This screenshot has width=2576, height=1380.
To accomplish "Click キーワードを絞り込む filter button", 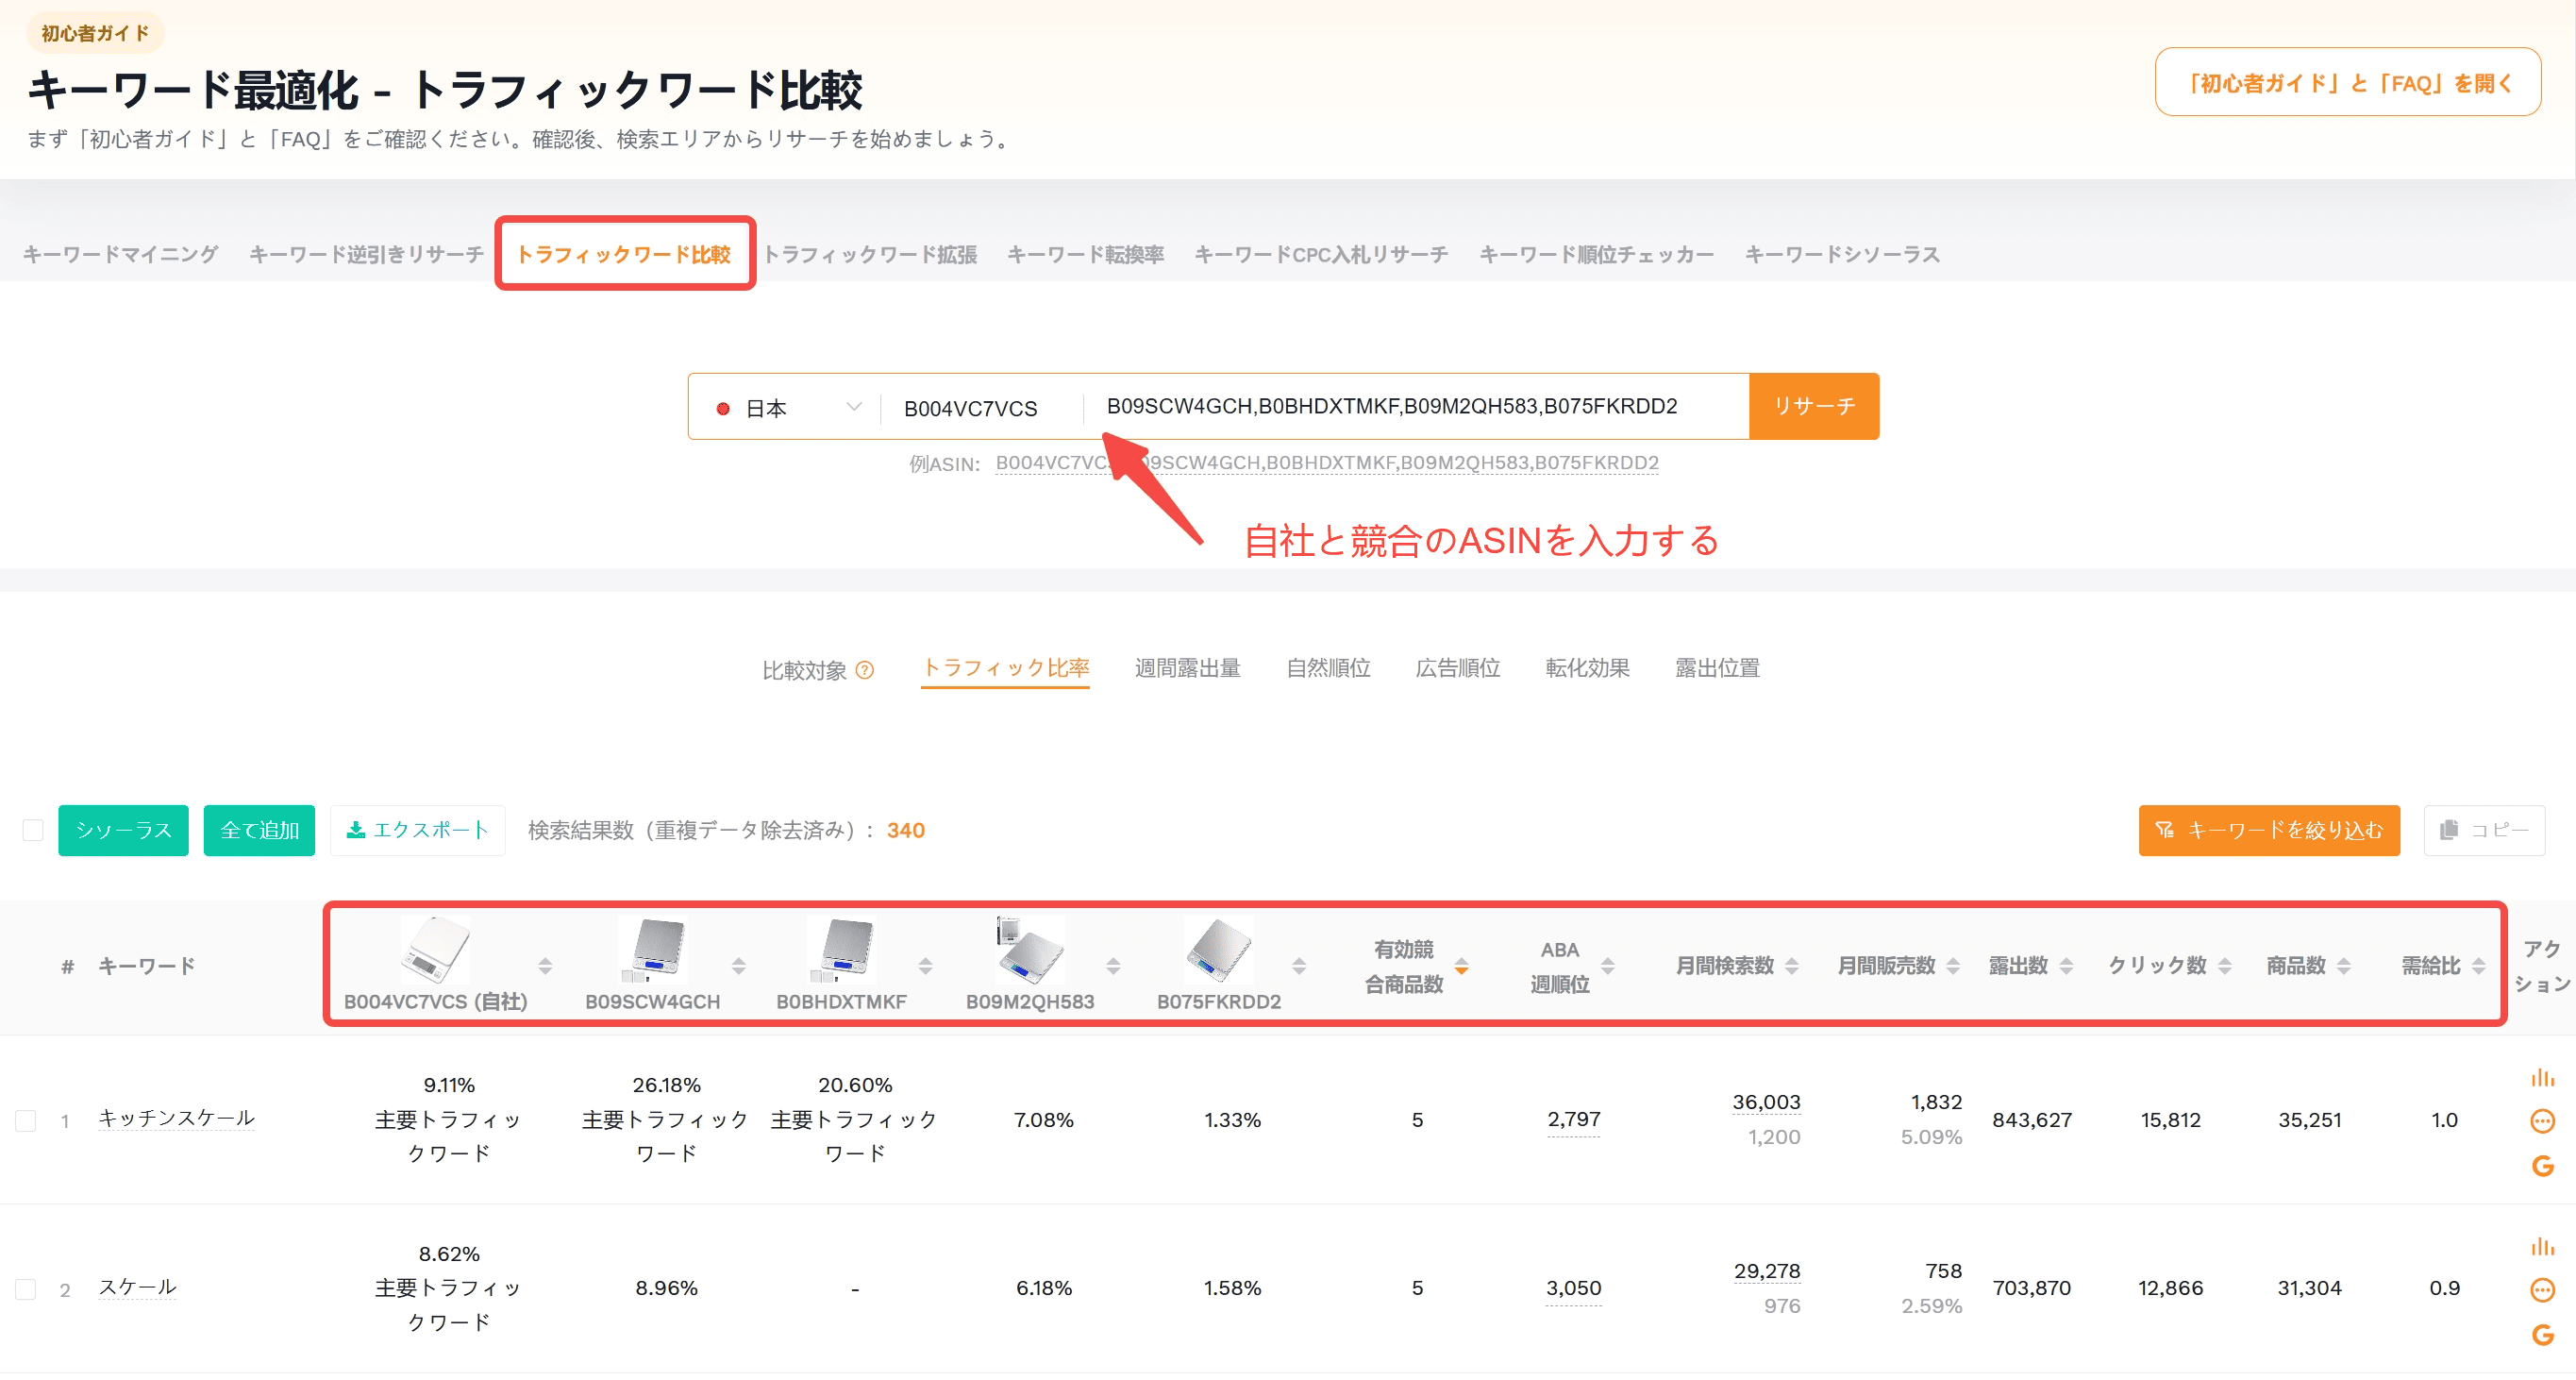I will (x=2269, y=830).
